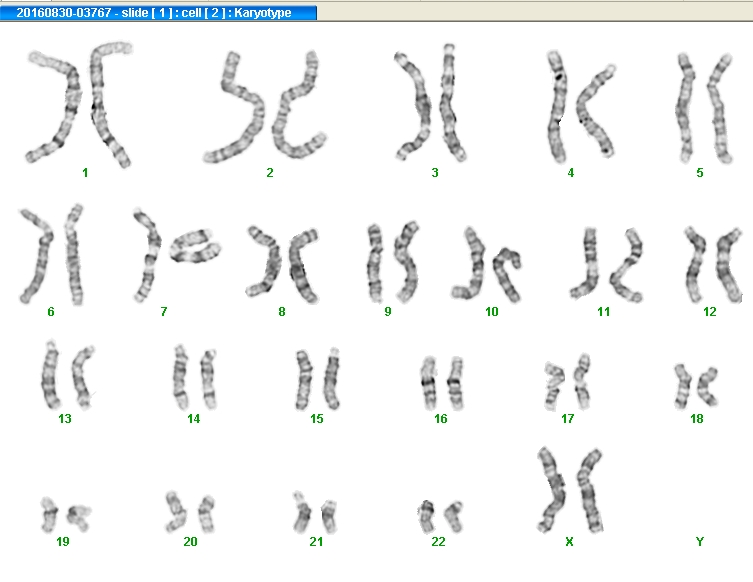Select the left chromosome 13 homolog
Image resolution: width=753 pixels, height=582 pixels.
[x=50, y=375]
